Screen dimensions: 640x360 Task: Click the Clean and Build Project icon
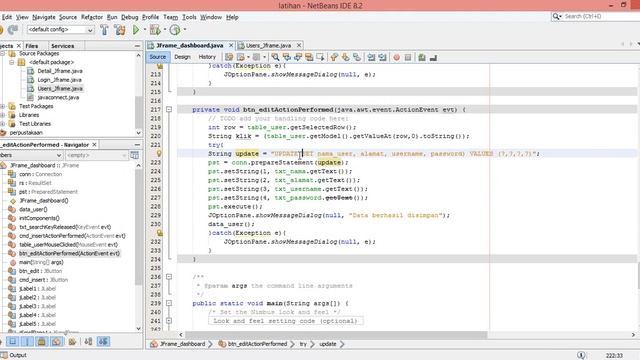pos(120,30)
